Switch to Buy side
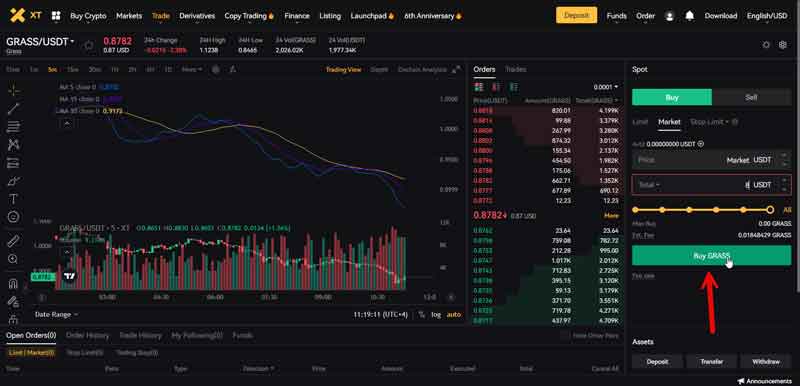This screenshot has width=800, height=386. [671, 97]
